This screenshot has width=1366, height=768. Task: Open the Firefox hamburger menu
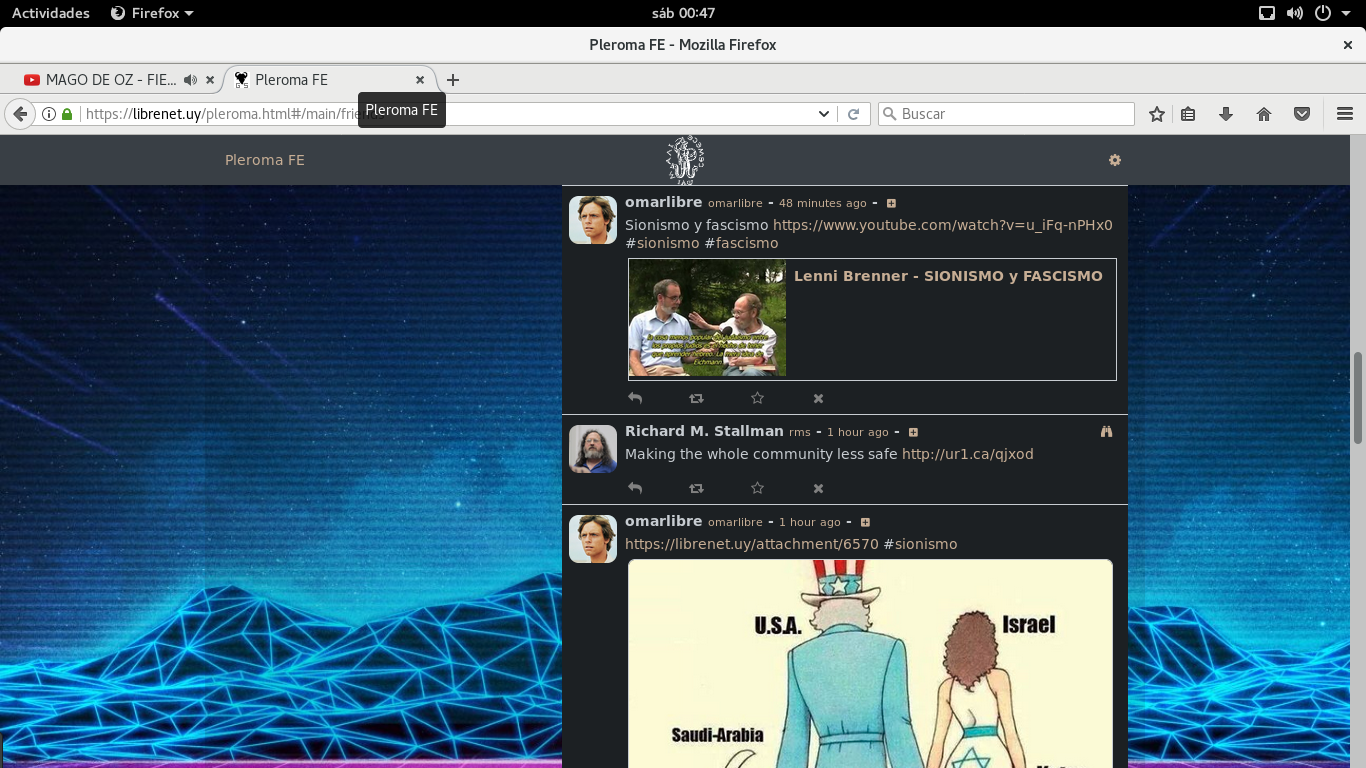click(x=1345, y=114)
